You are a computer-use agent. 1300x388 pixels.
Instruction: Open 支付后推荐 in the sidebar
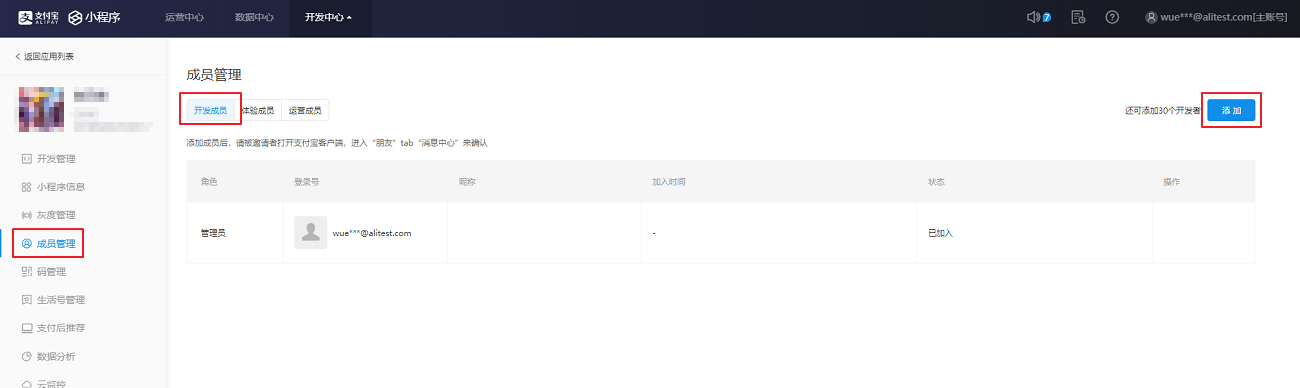(53, 327)
